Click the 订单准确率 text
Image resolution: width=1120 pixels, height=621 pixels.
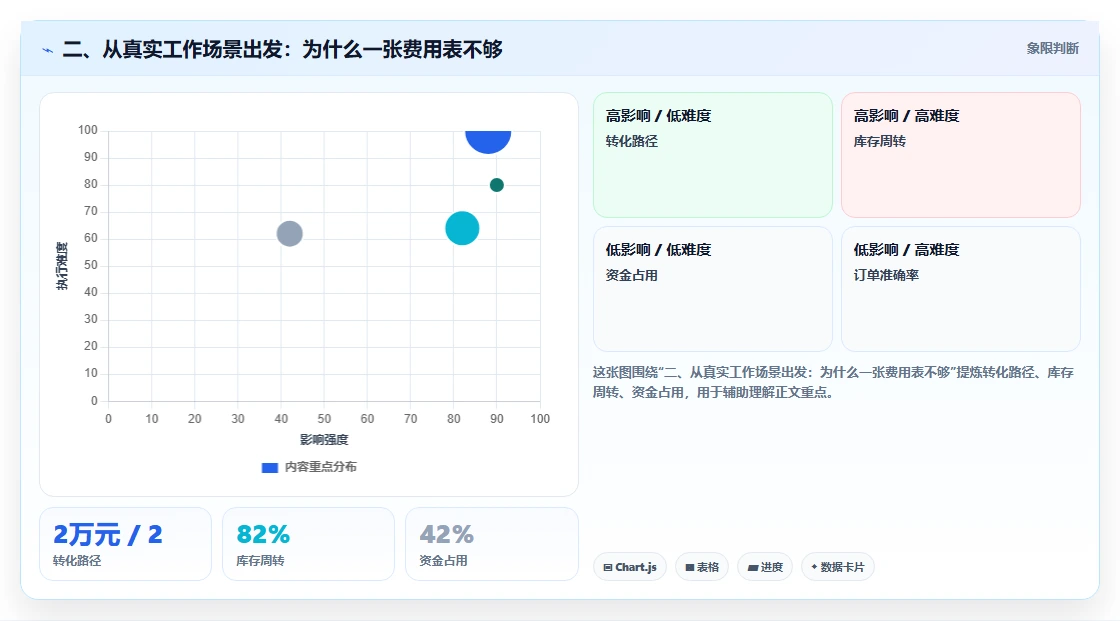[x=886, y=275]
